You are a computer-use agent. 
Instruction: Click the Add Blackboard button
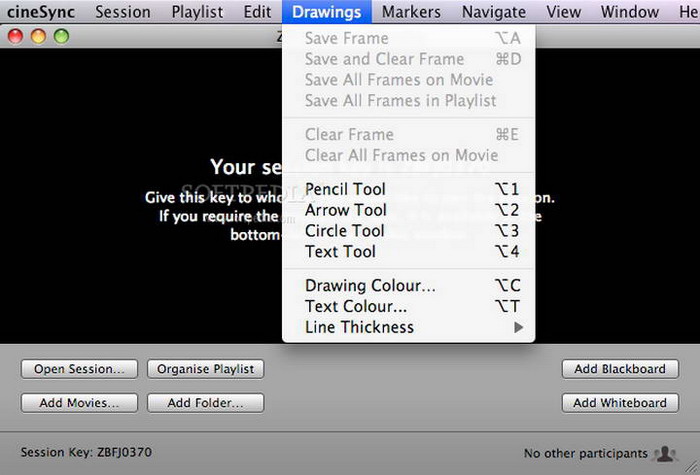pos(620,369)
